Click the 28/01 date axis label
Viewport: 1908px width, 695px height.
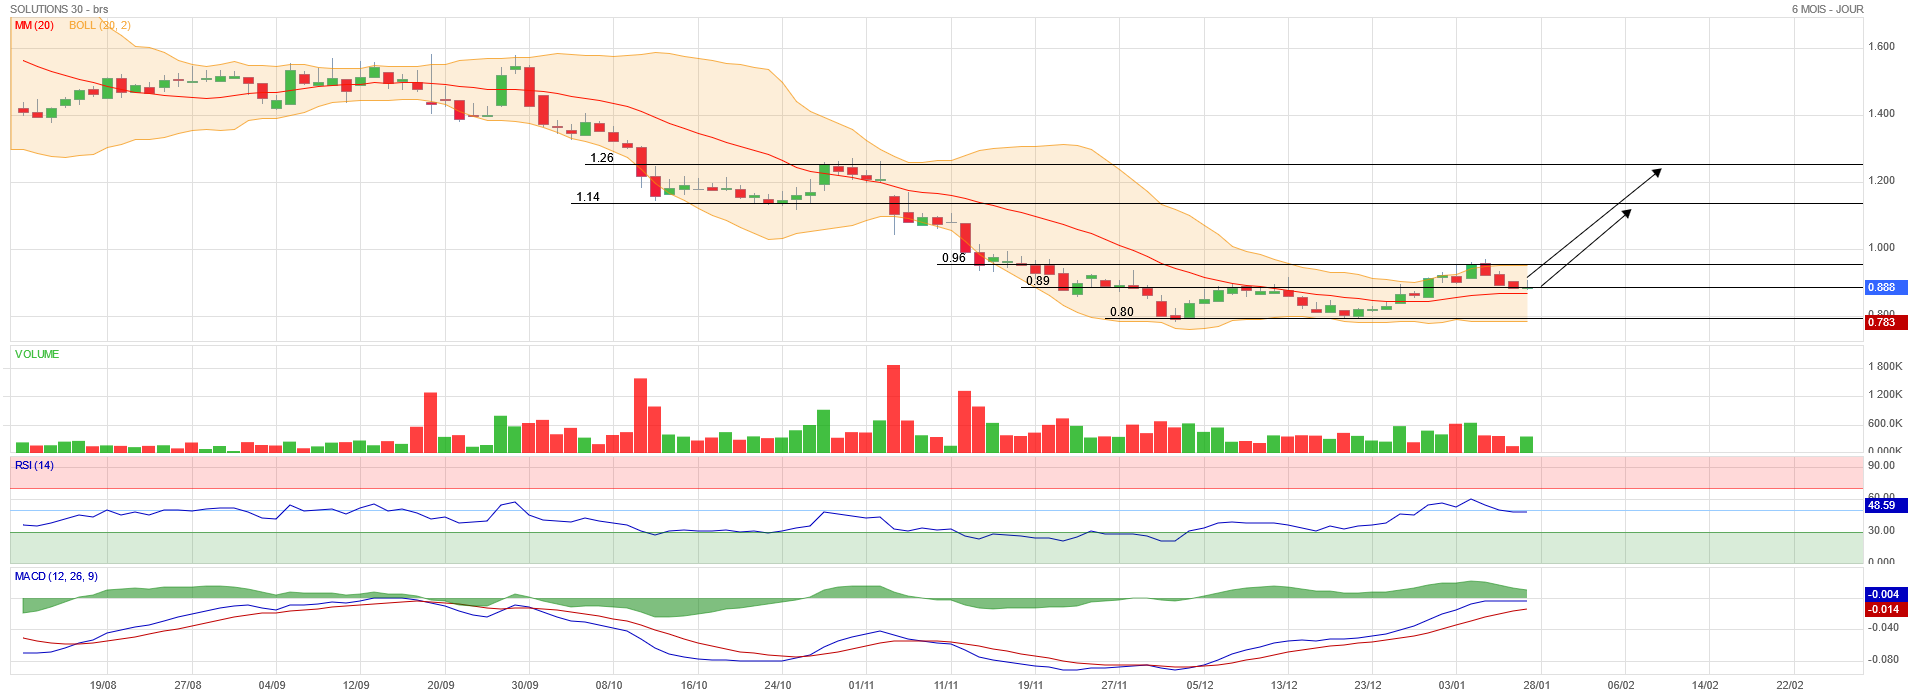(1537, 685)
